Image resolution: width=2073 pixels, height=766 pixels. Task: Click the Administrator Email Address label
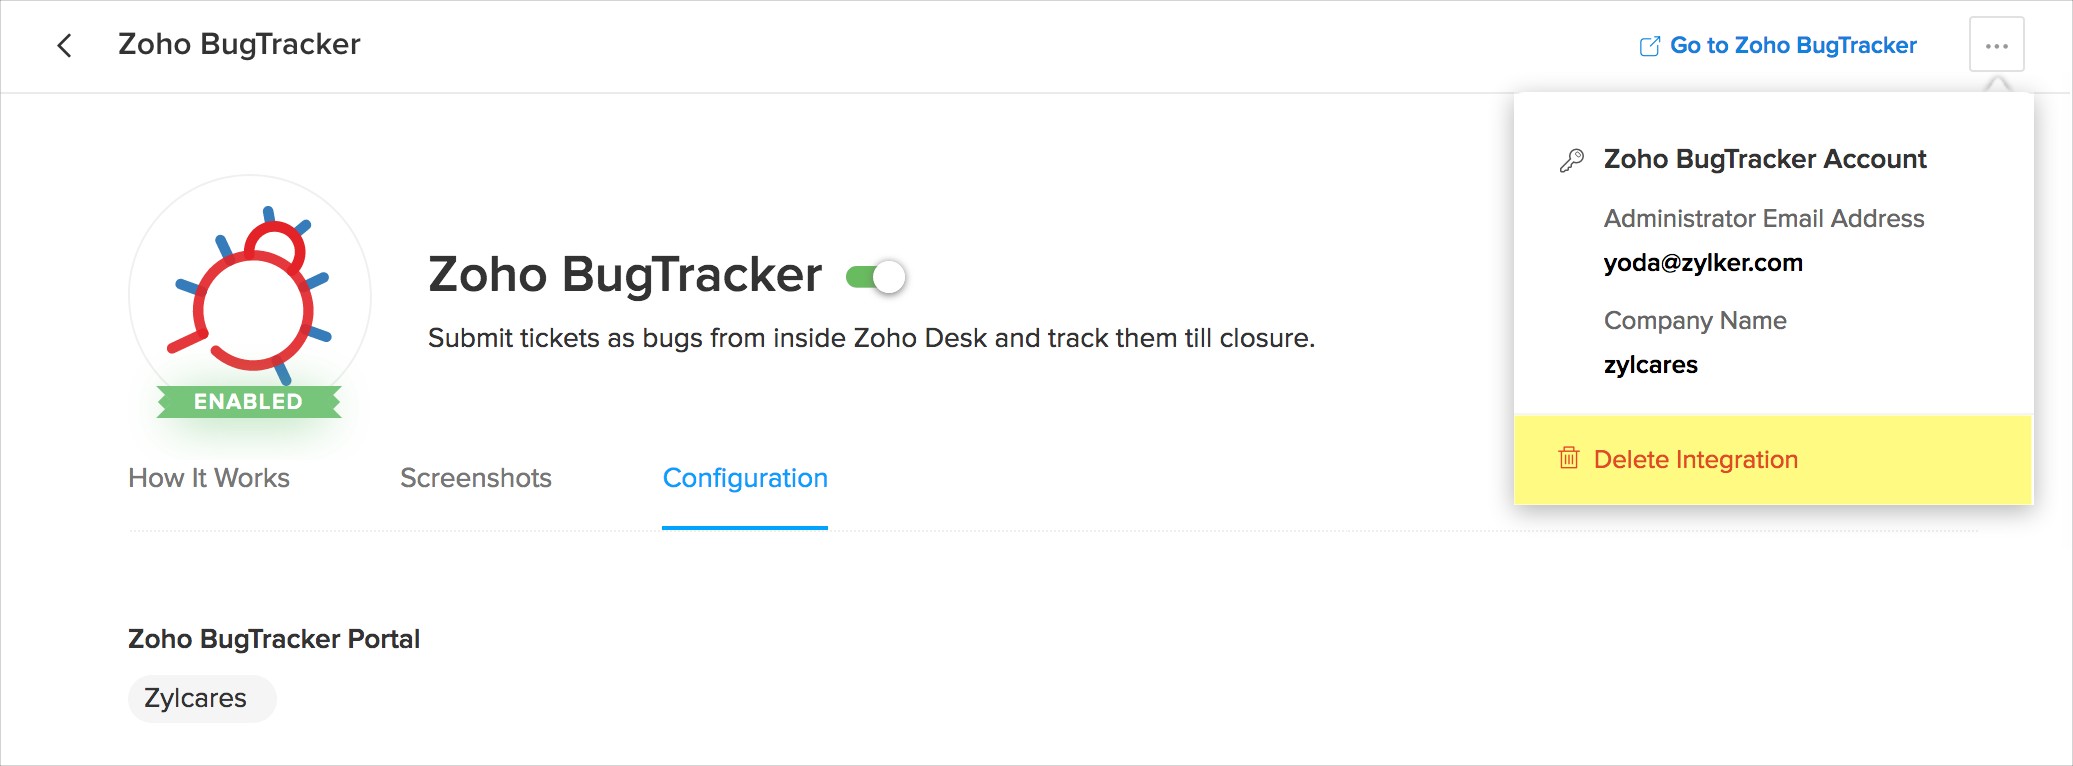click(x=1763, y=219)
